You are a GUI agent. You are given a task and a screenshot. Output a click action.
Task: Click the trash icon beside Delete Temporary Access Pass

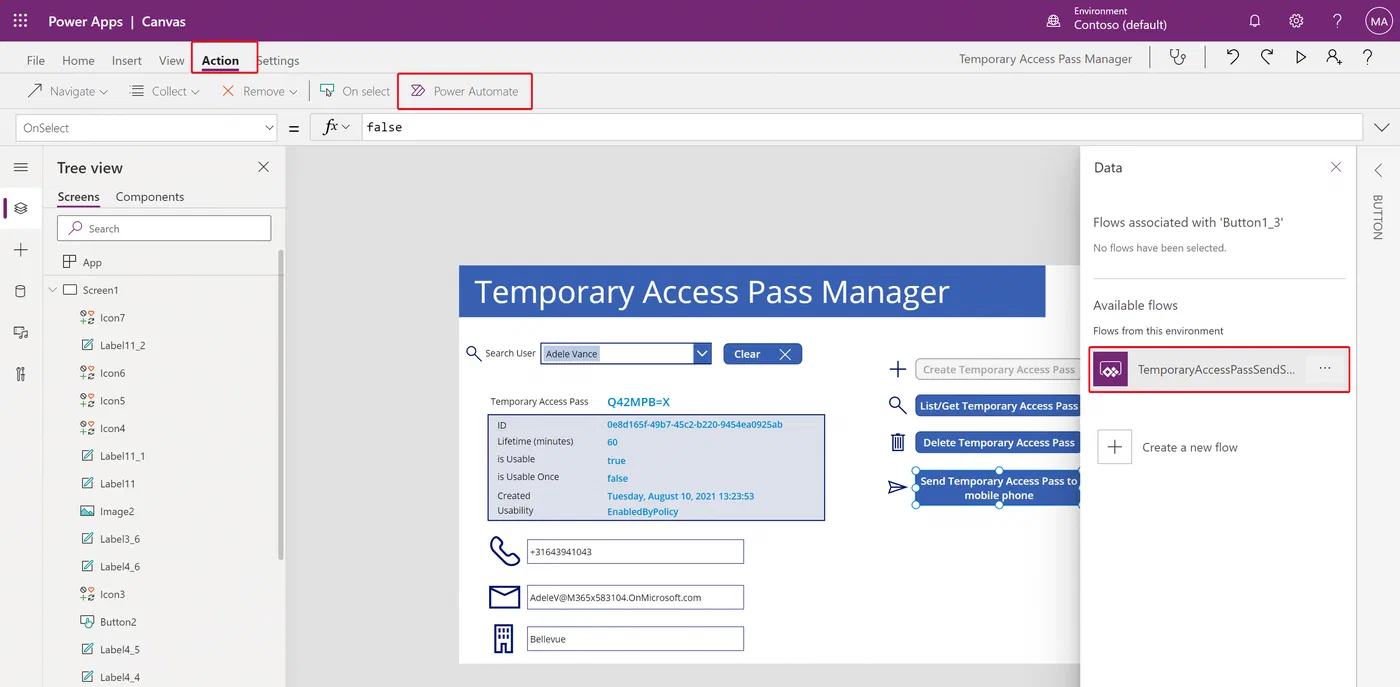[898, 442]
